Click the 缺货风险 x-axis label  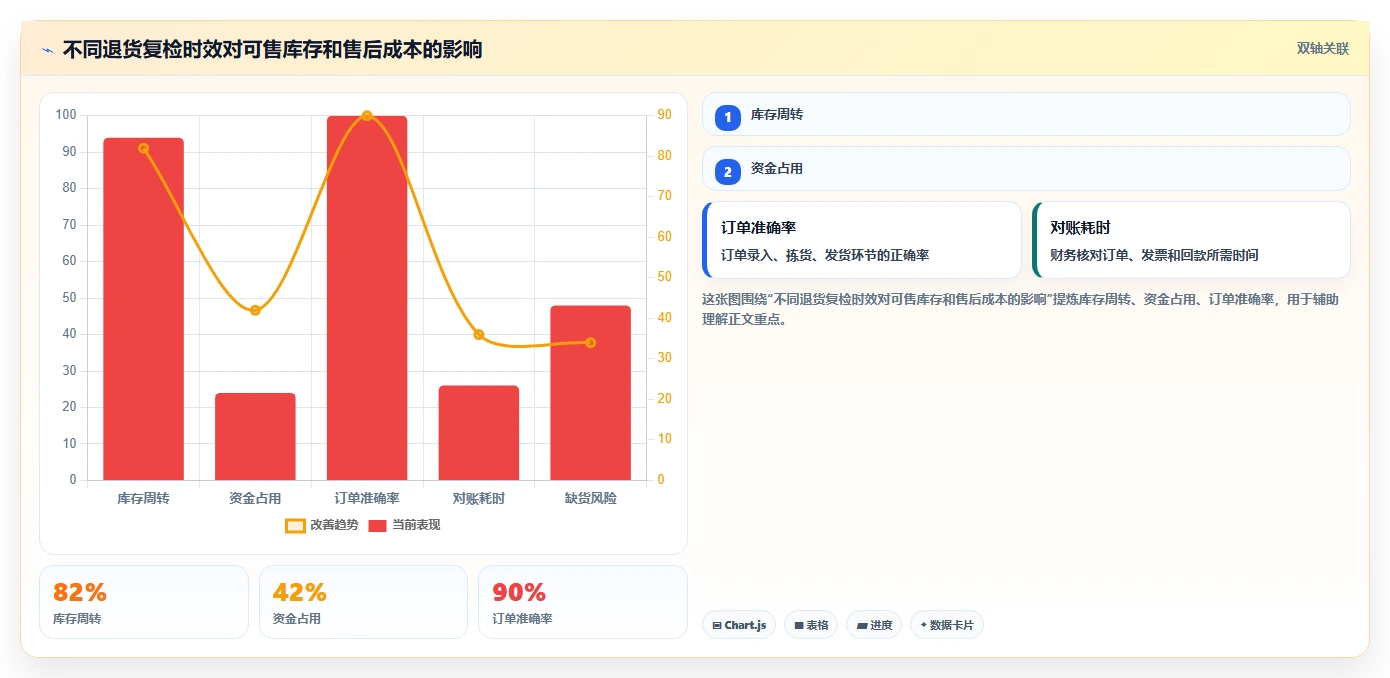pyautogui.click(x=590, y=498)
